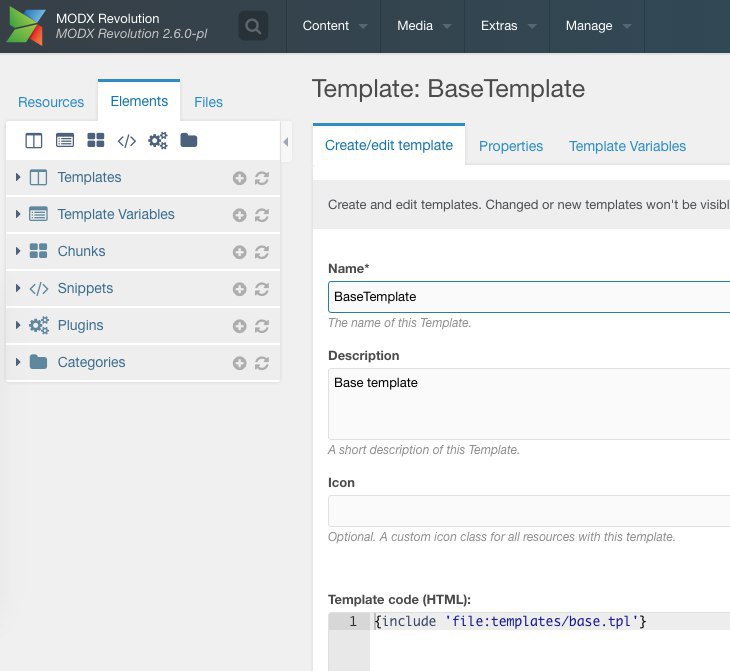The image size is (730, 671).
Task: Click the MODX logo icon
Action: [27, 26]
